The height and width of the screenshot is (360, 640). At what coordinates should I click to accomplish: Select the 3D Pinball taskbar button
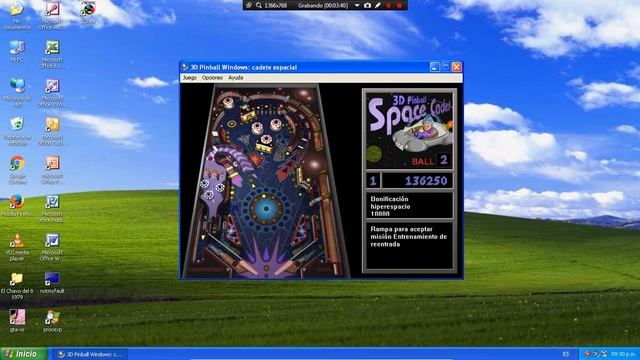pyautogui.click(x=92, y=354)
